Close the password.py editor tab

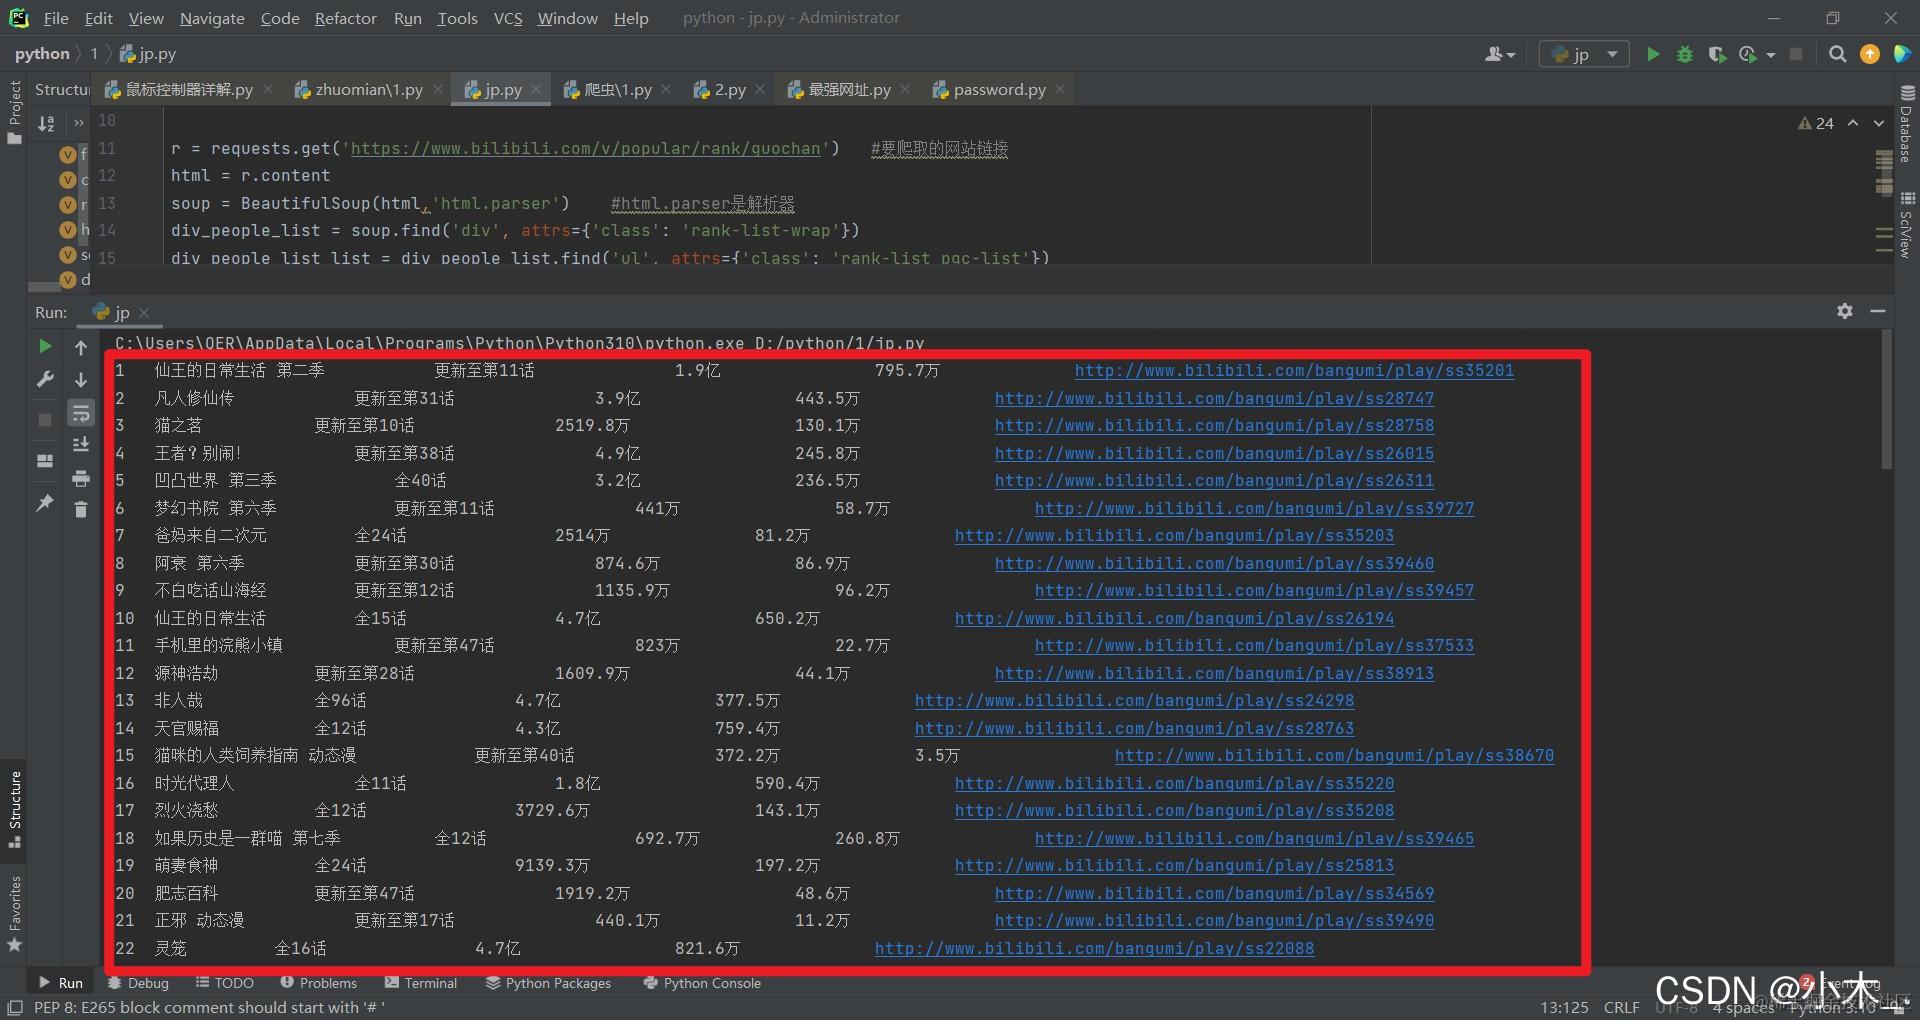point(1060,89)
